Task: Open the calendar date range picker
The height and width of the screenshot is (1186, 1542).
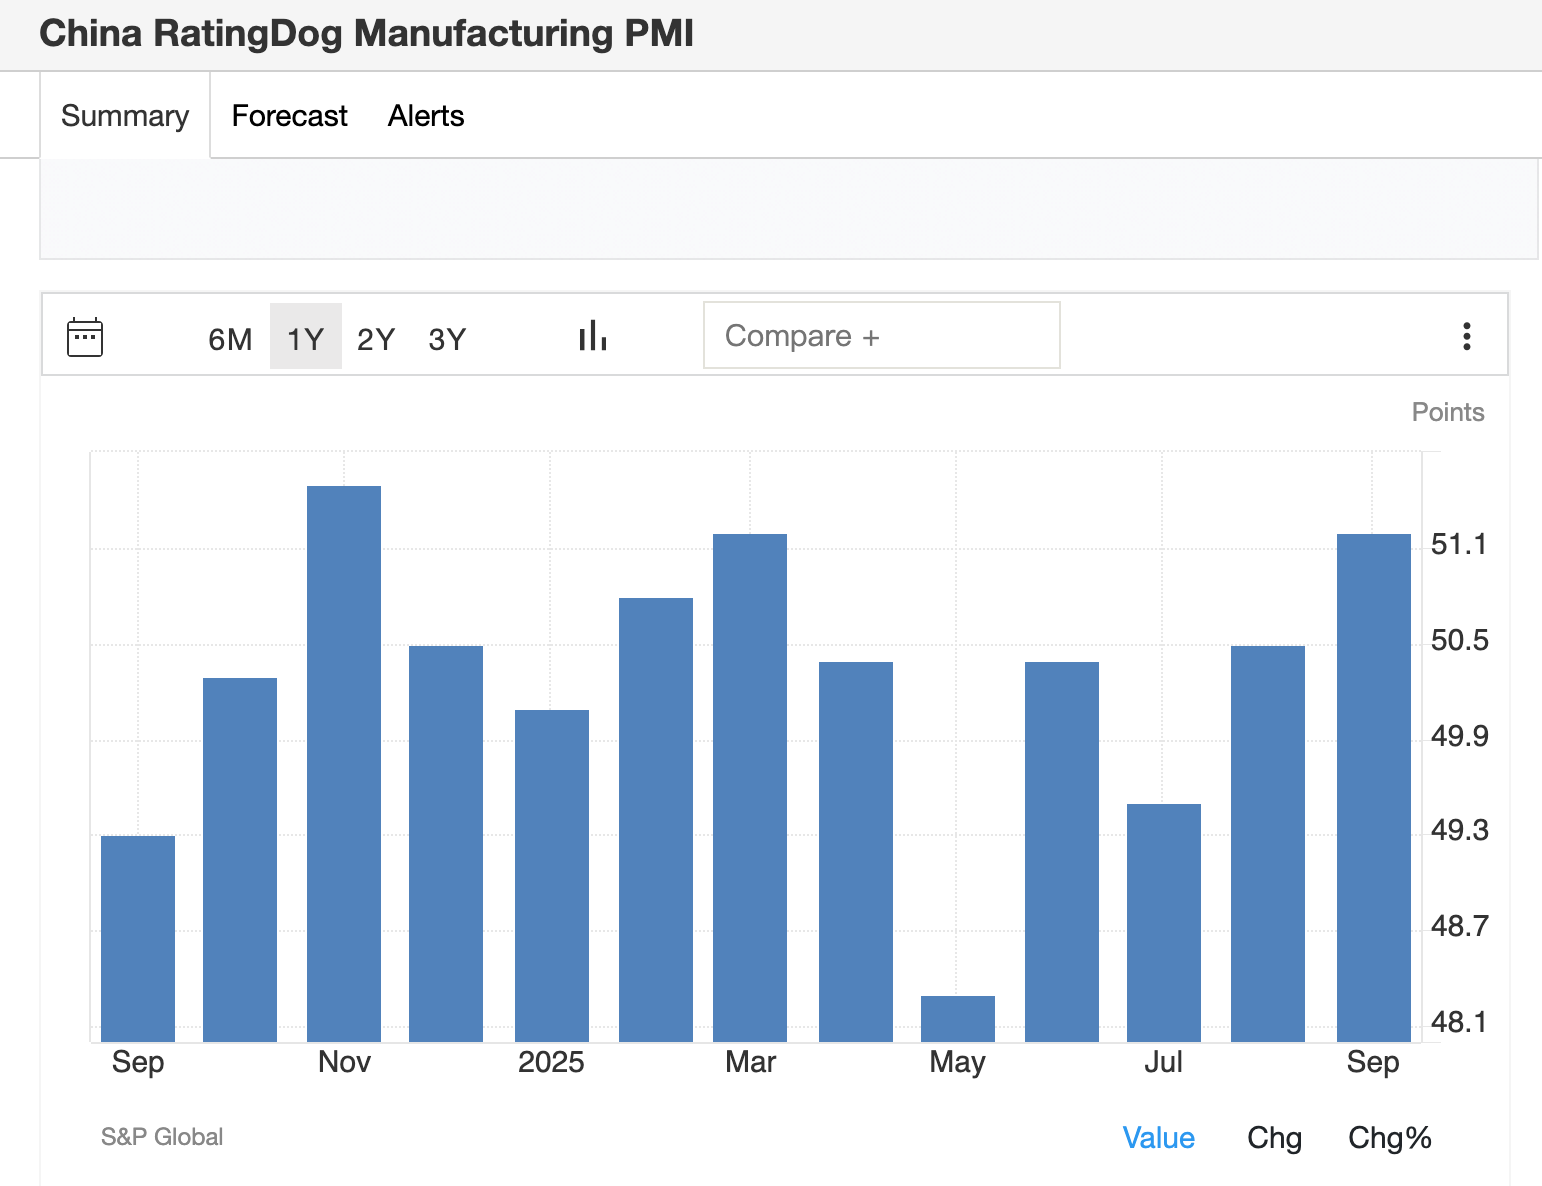Action: tap(85, 337)
